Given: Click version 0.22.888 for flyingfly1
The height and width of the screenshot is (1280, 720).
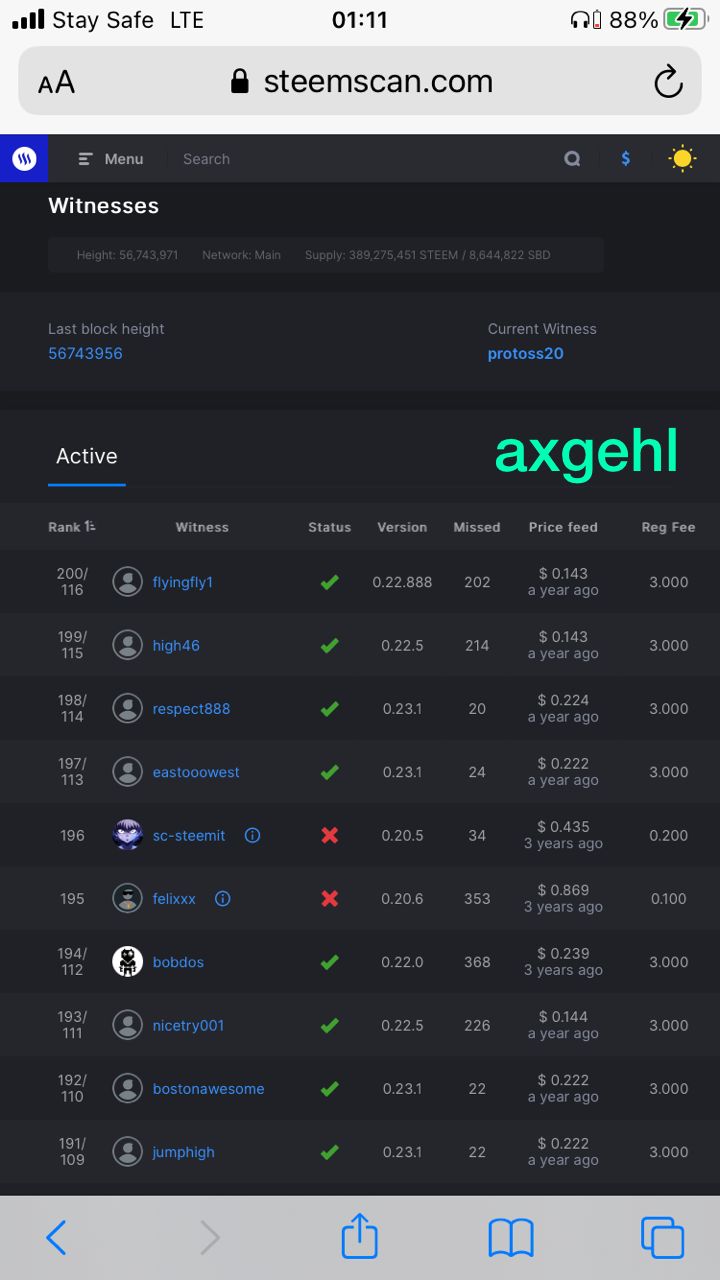Looking at the screenshot, I should coord(402,582).
